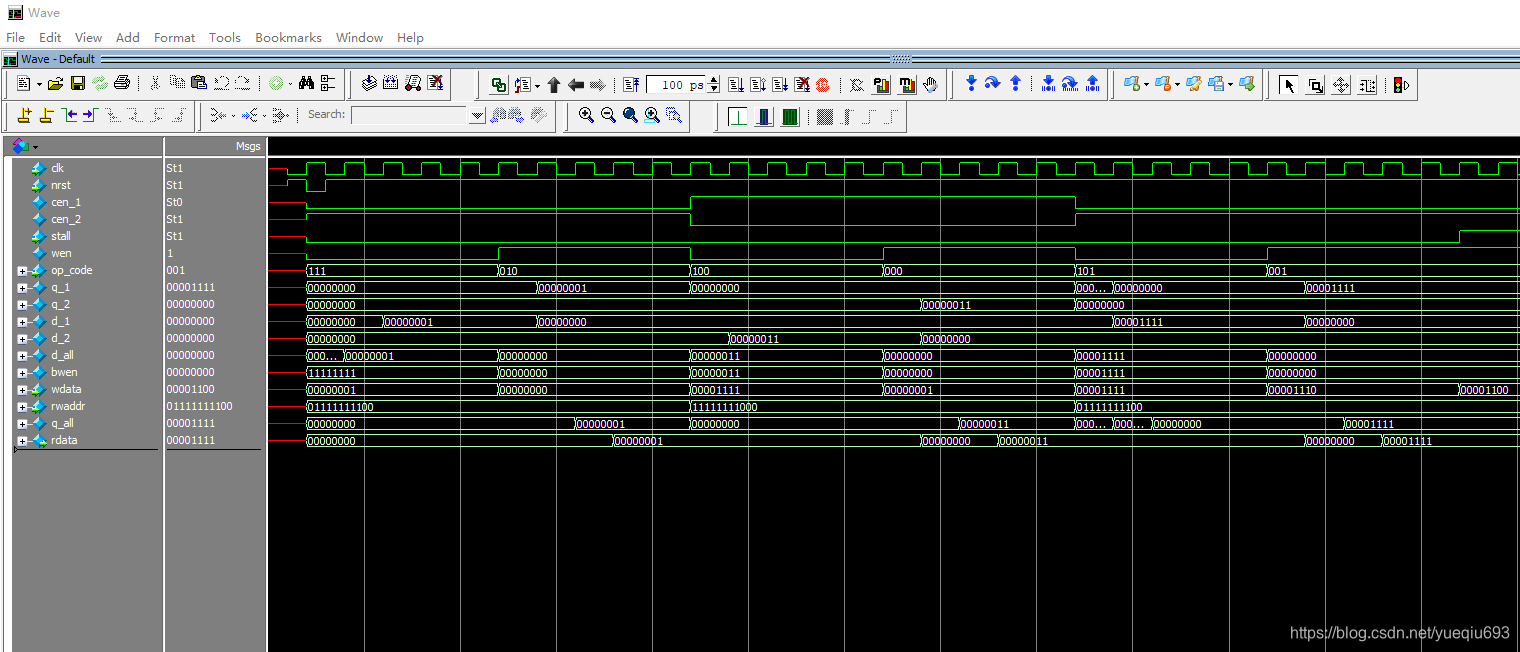Click the Zoom Full magnifier icon
Screen dimensions: 1520x652
pos(630,115)
